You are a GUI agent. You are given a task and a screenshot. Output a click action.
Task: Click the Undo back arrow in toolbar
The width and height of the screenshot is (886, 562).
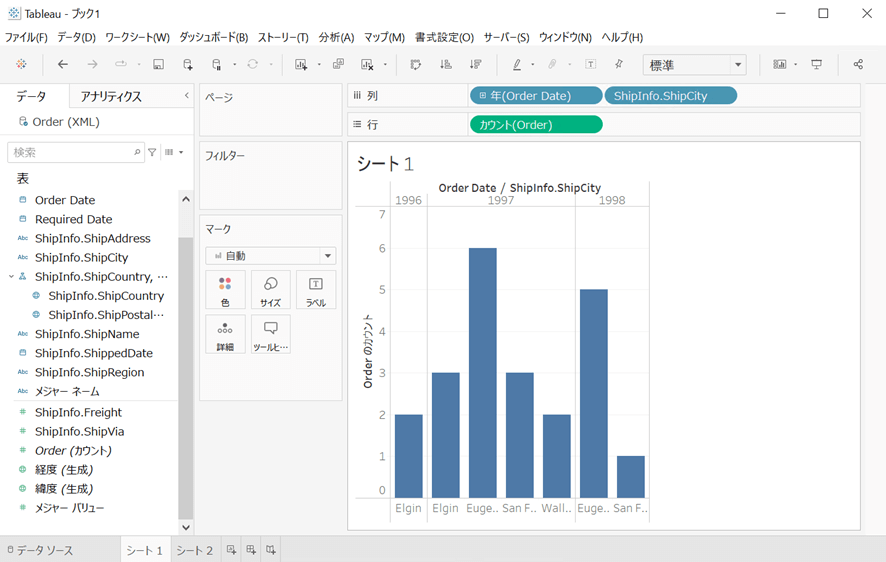[x=63, y=65]
